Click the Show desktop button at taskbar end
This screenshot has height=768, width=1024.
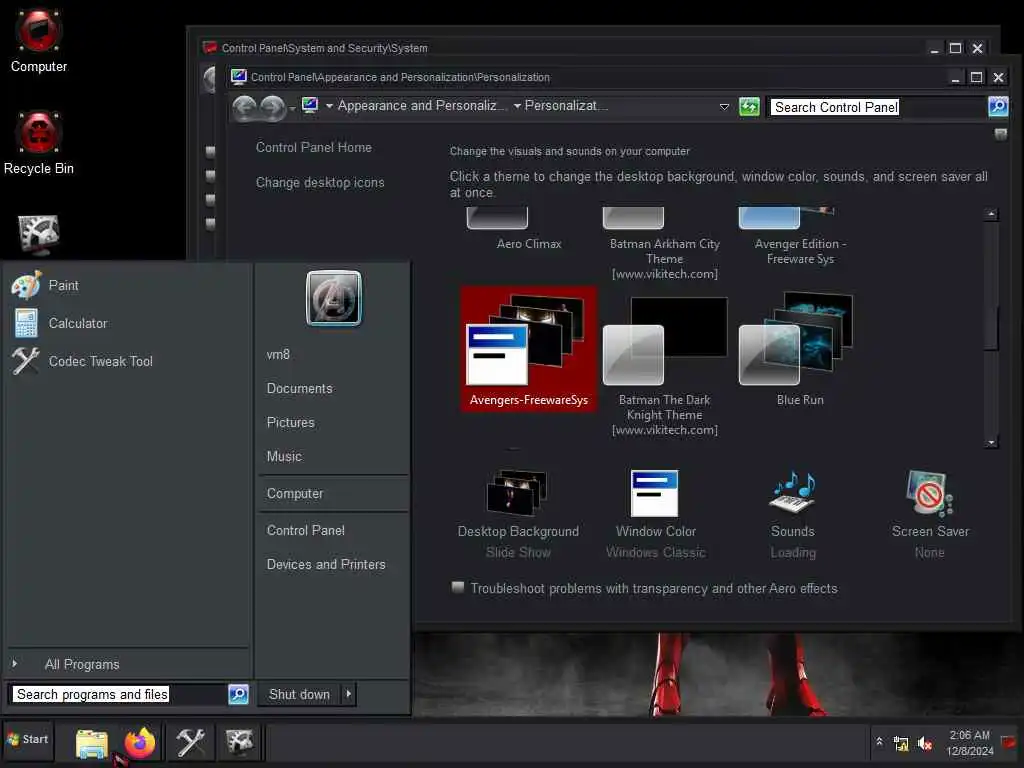1010,743
